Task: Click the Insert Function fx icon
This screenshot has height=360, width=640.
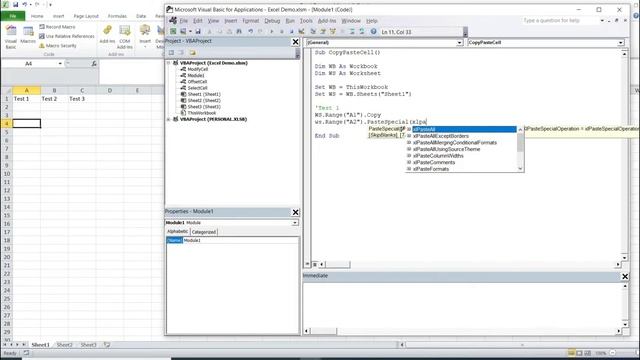Action: [94, 63]
